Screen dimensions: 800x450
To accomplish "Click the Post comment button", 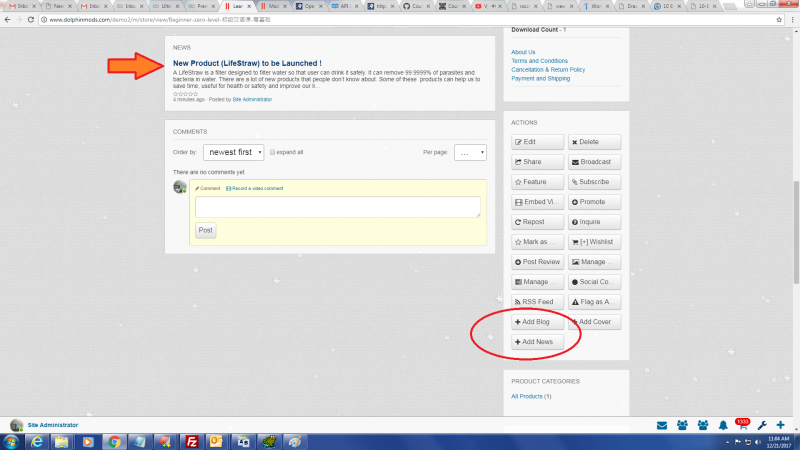I will 206,230.
